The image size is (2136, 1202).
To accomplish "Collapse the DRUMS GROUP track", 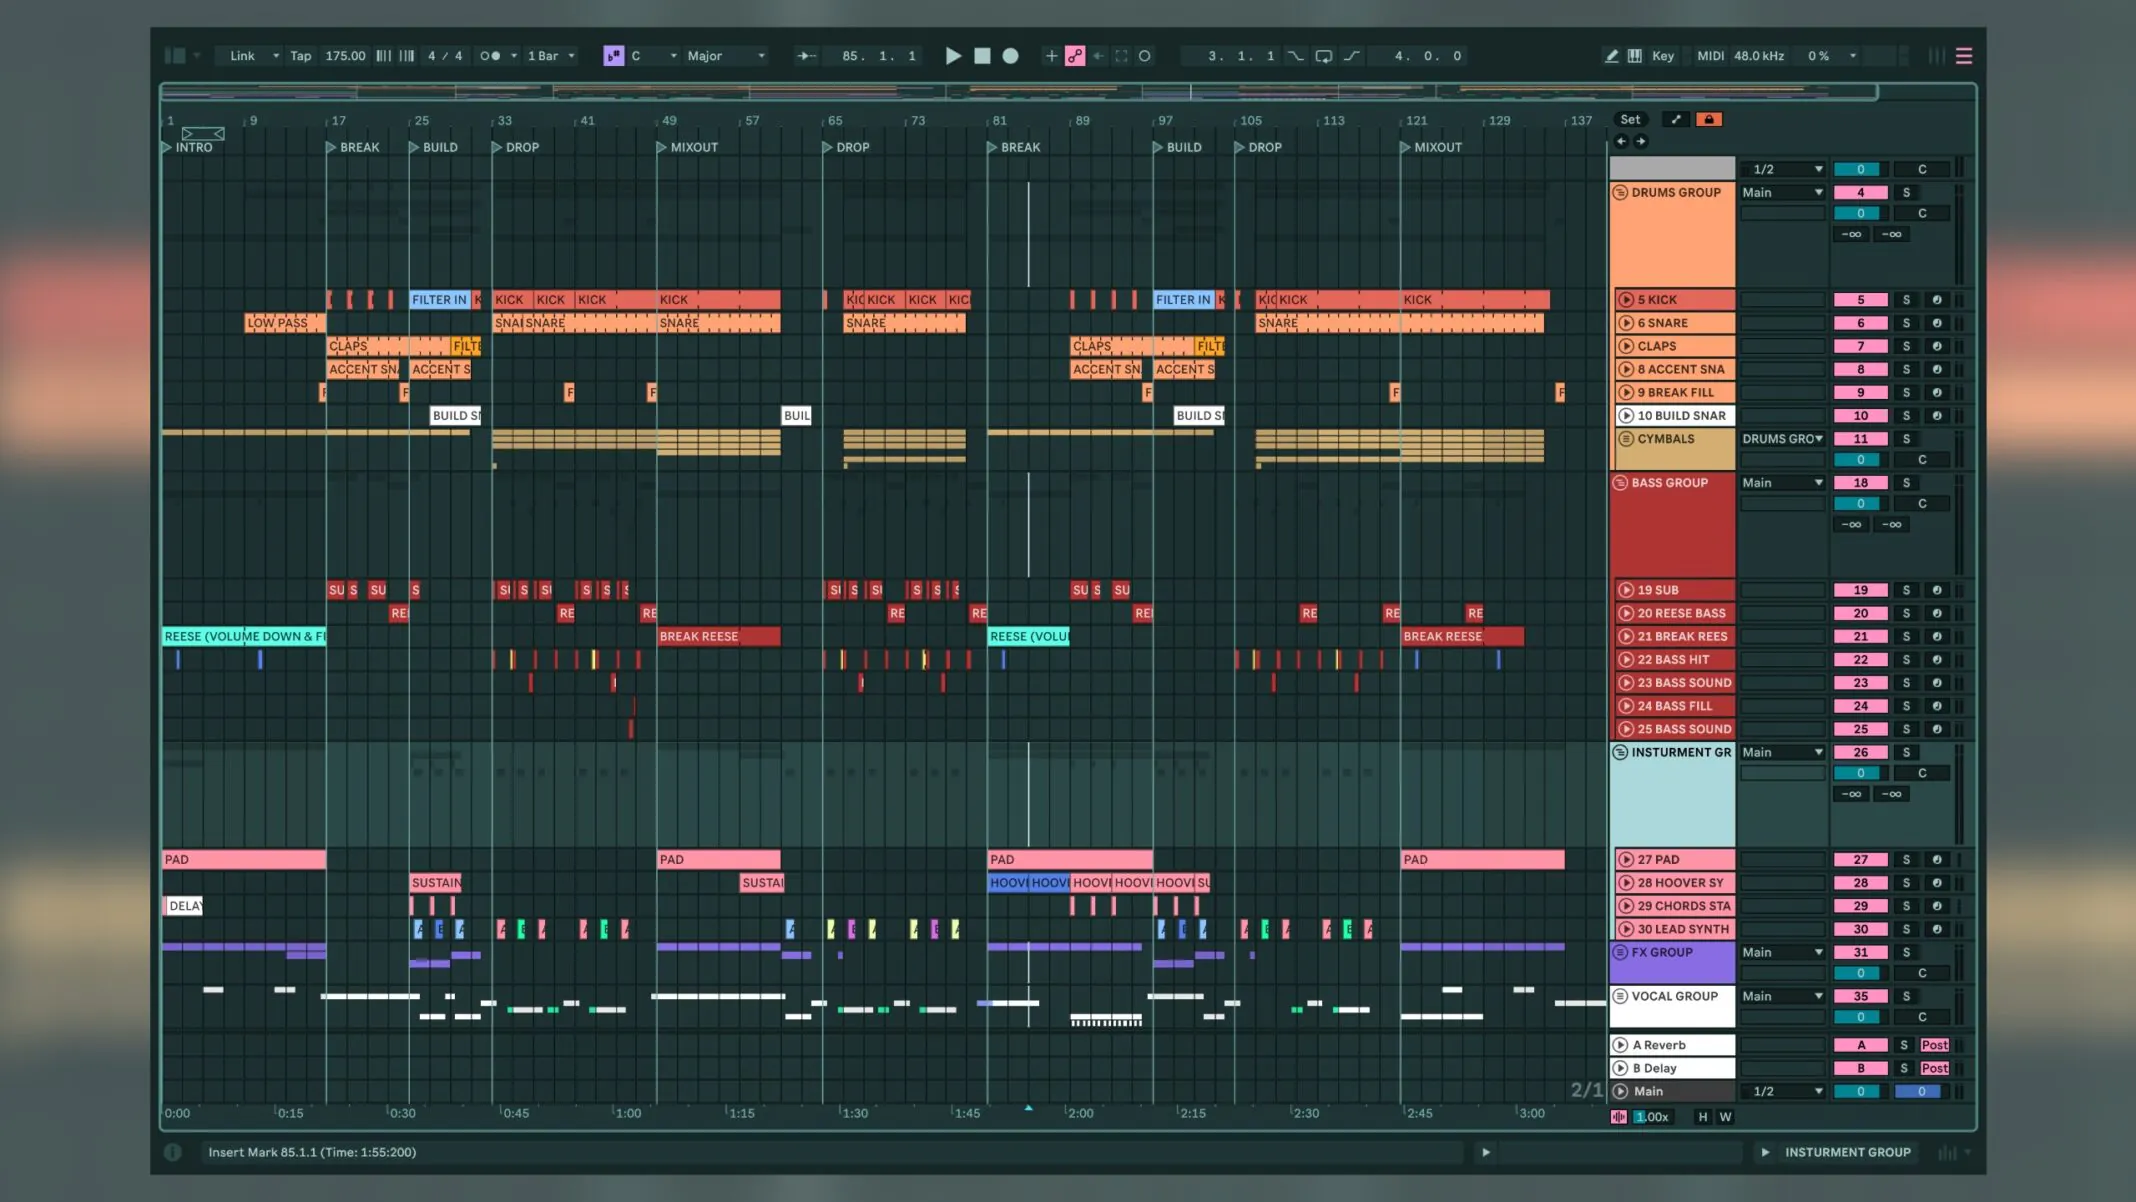I will [x=1620, y=192].
